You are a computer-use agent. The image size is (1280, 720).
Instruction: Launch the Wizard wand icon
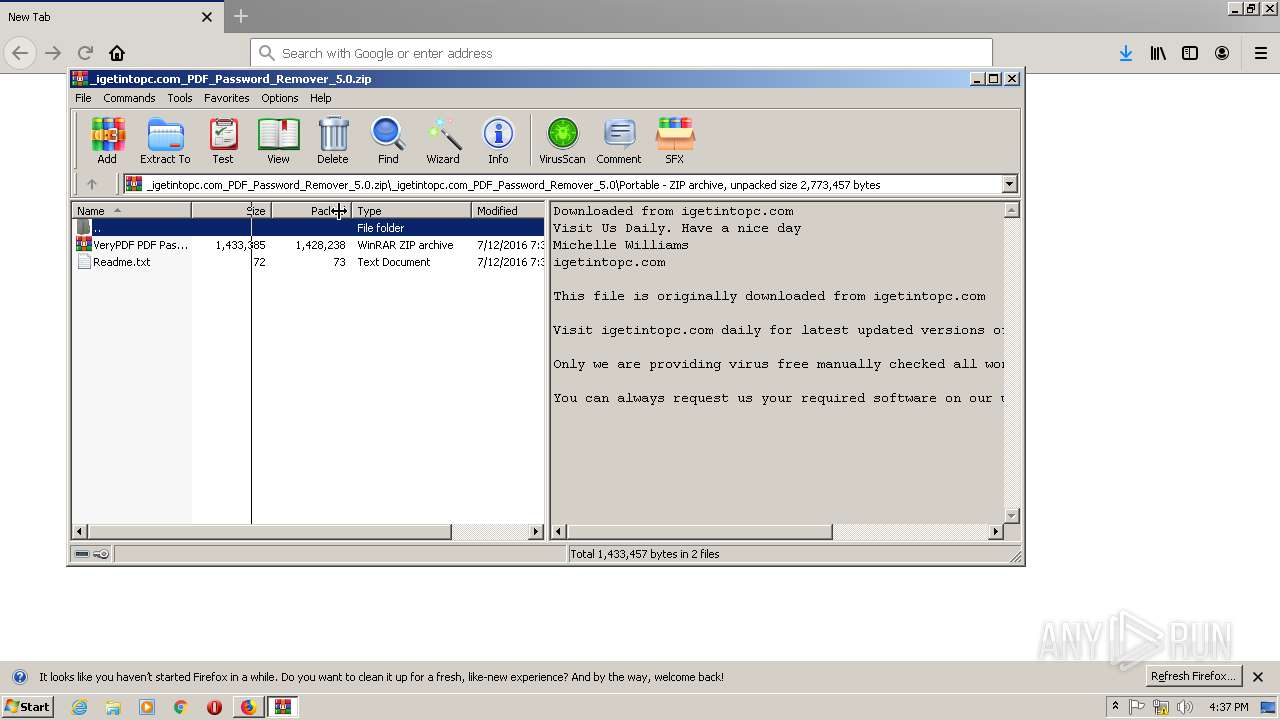tap(443, 140)
